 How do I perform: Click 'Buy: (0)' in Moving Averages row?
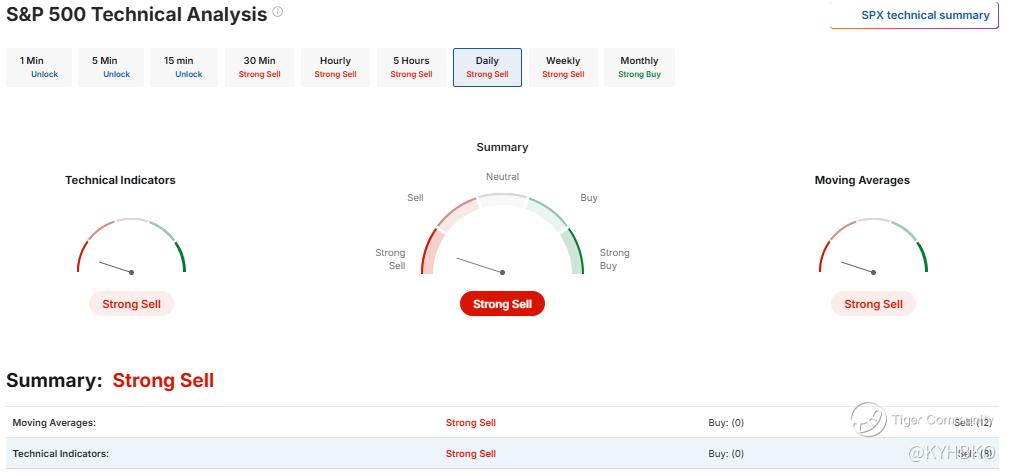click(x=726, y=422)
